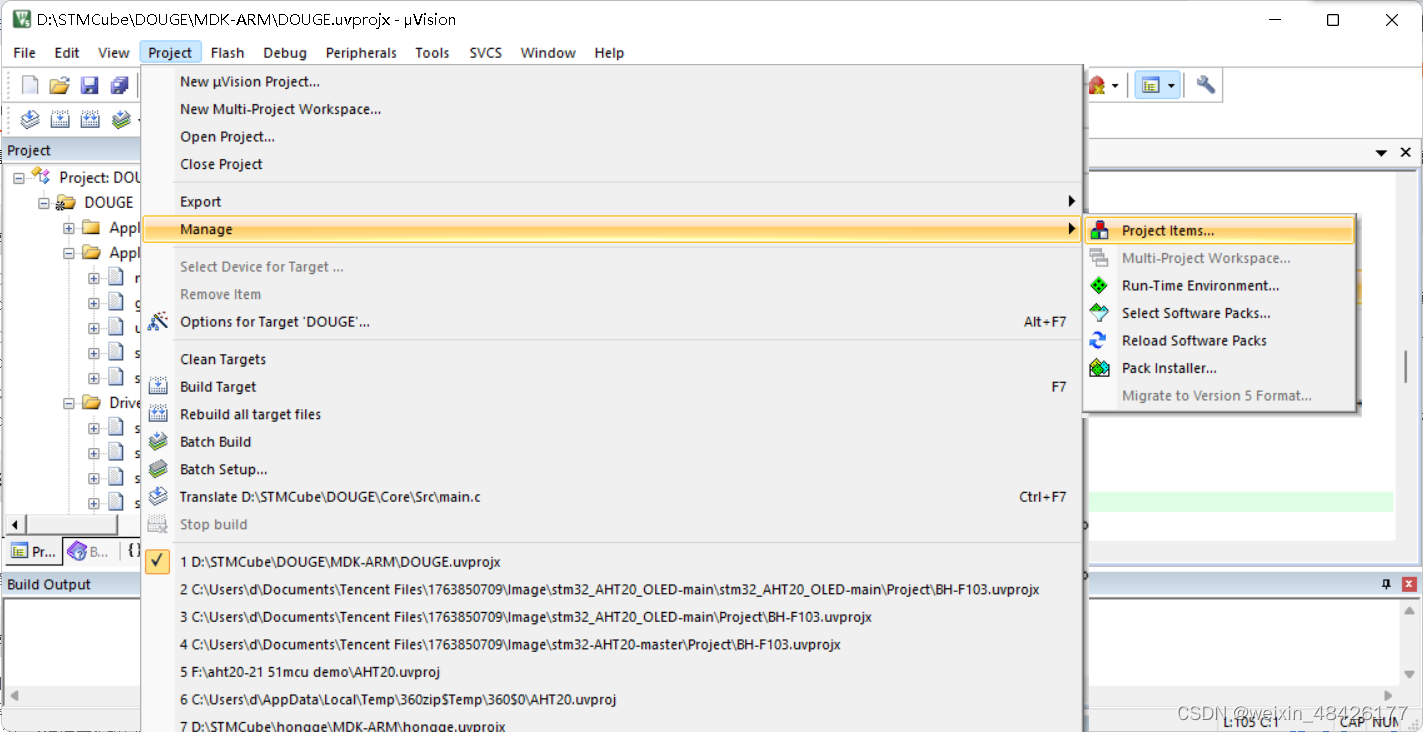Open the breakpoint icon dropdown arrow
The height and width of the screenshot is (732, 1423).
click(x=1115, y=86)
